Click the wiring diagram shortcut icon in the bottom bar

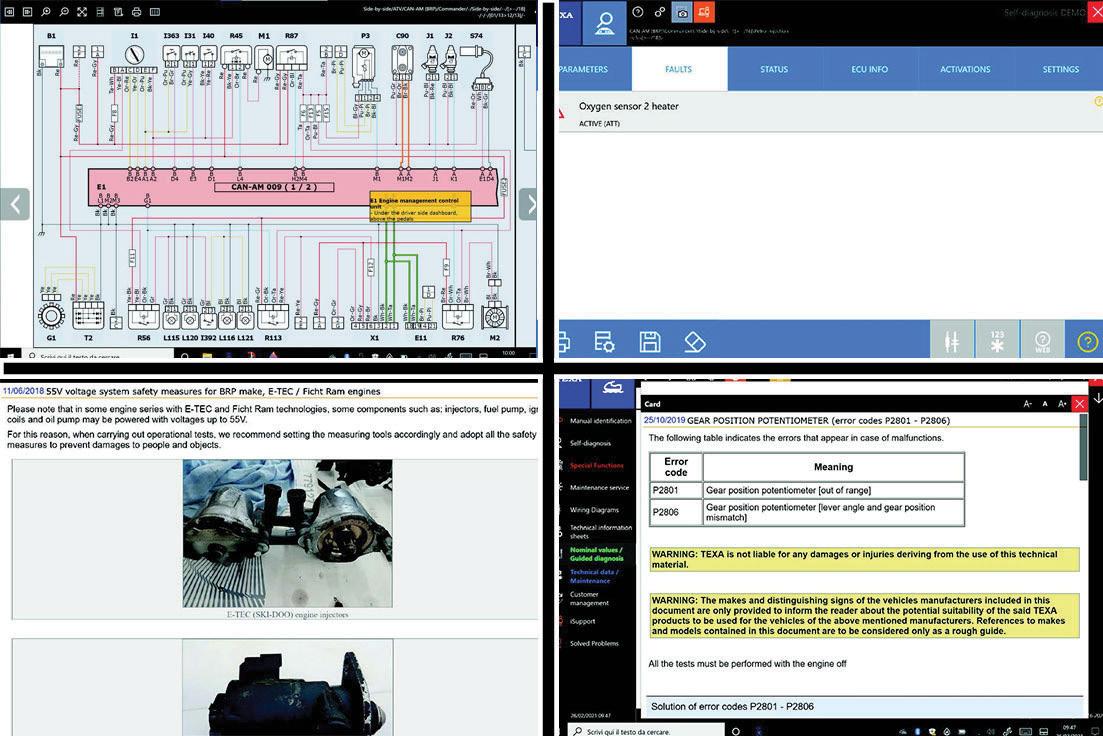(952, 341)
